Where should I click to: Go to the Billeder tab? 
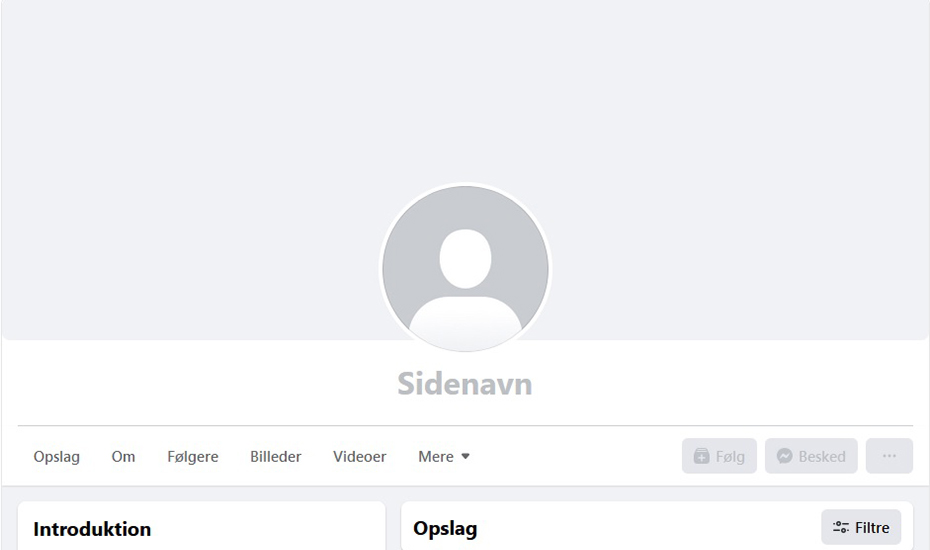(276, 456)
